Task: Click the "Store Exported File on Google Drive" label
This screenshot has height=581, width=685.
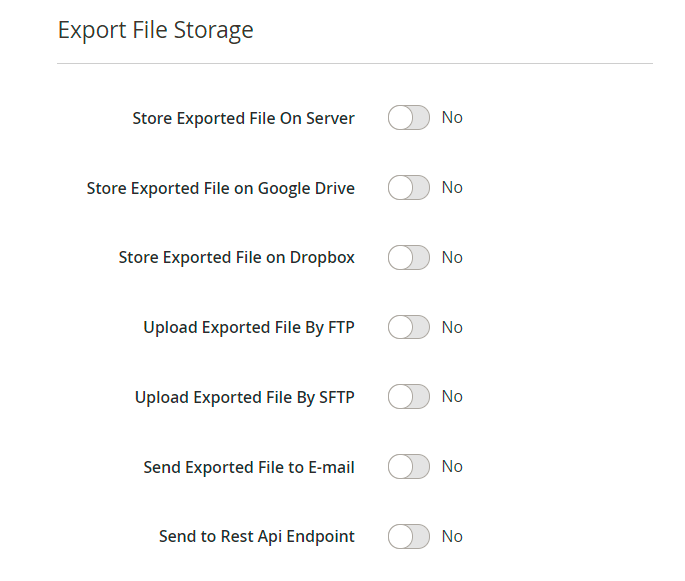Action: [x=220, y=188]
